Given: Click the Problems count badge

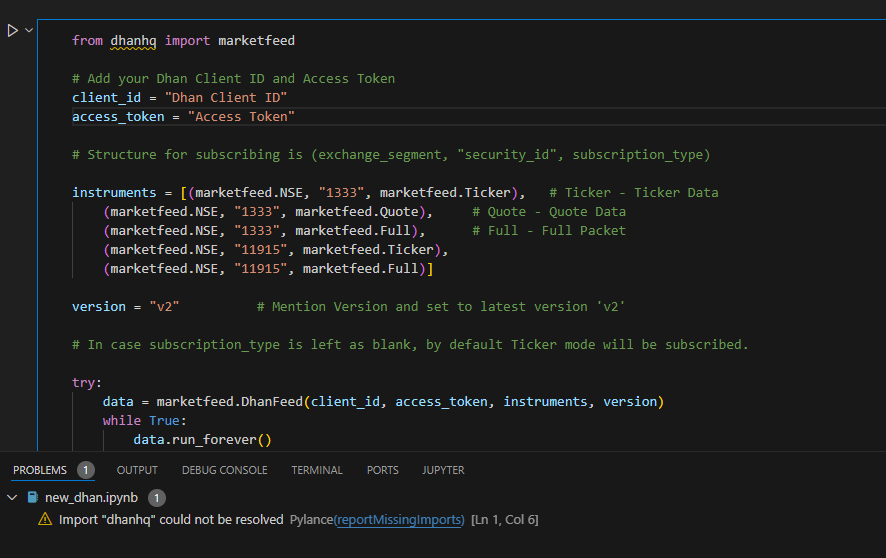Looking at the screenshot, I should click(86, 470).
